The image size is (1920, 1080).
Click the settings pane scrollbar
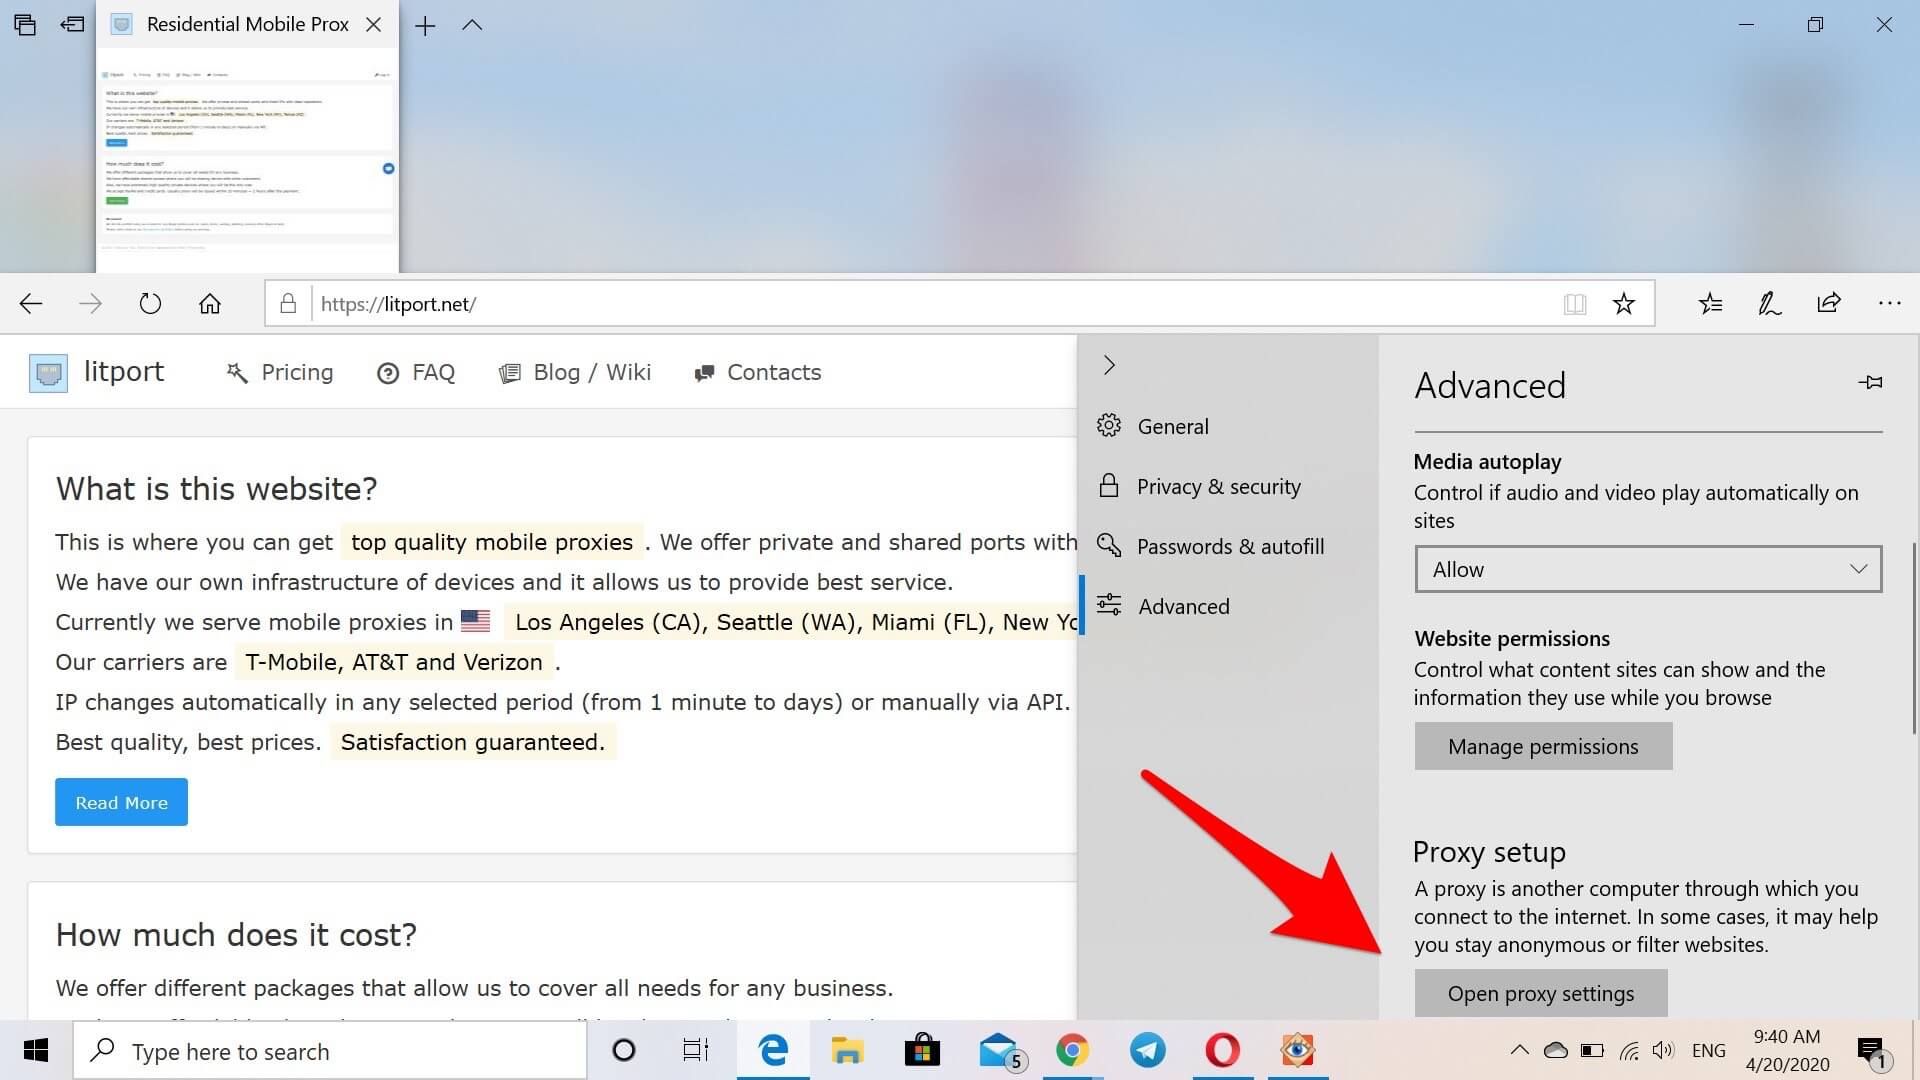(1914, 638)
